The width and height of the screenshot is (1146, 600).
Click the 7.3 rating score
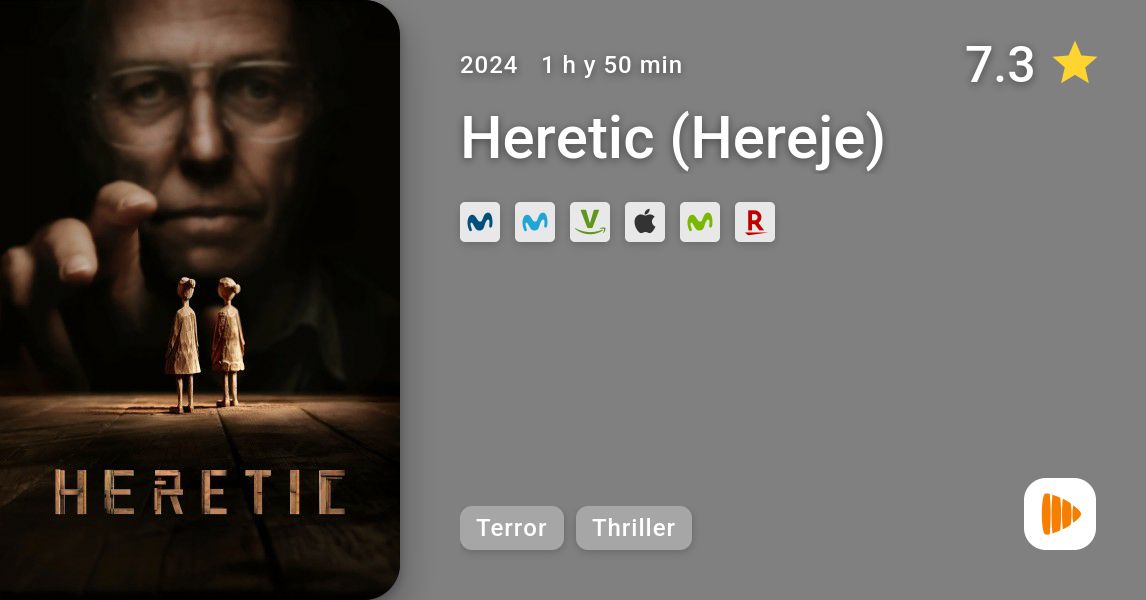[999, 64]
